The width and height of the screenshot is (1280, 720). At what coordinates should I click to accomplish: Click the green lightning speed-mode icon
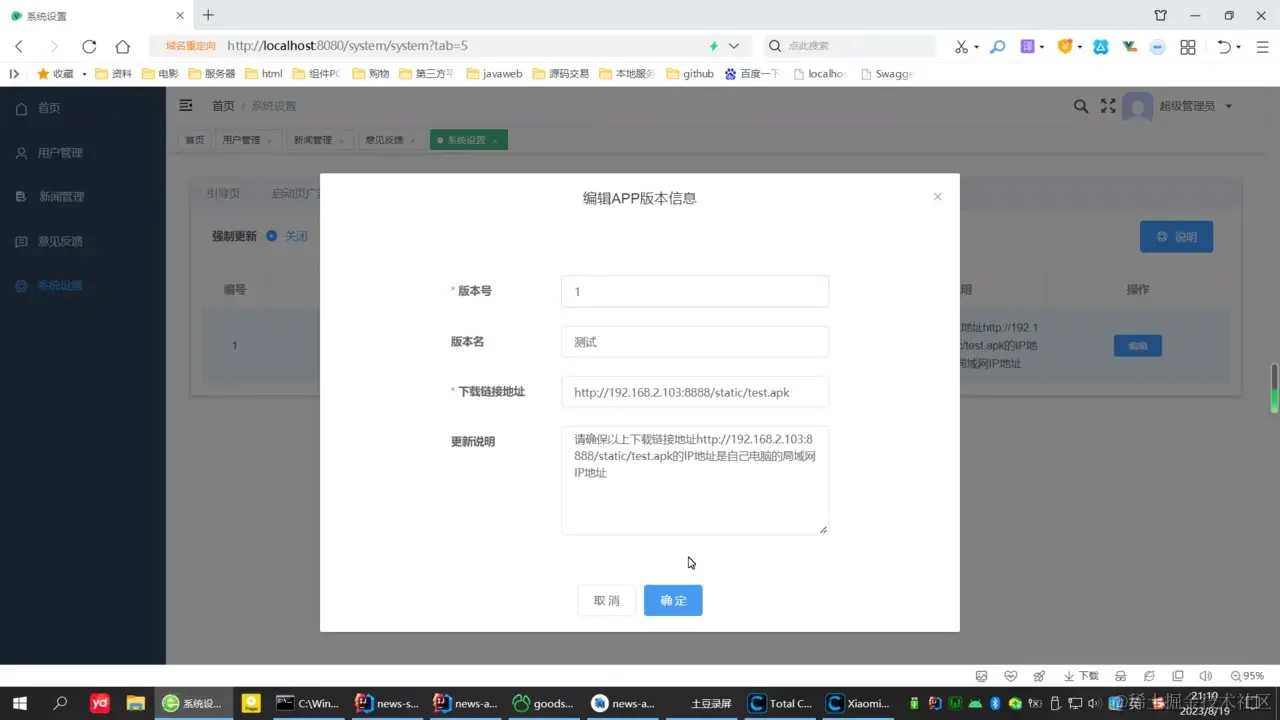pyautogui.click(x=714, y=46)
